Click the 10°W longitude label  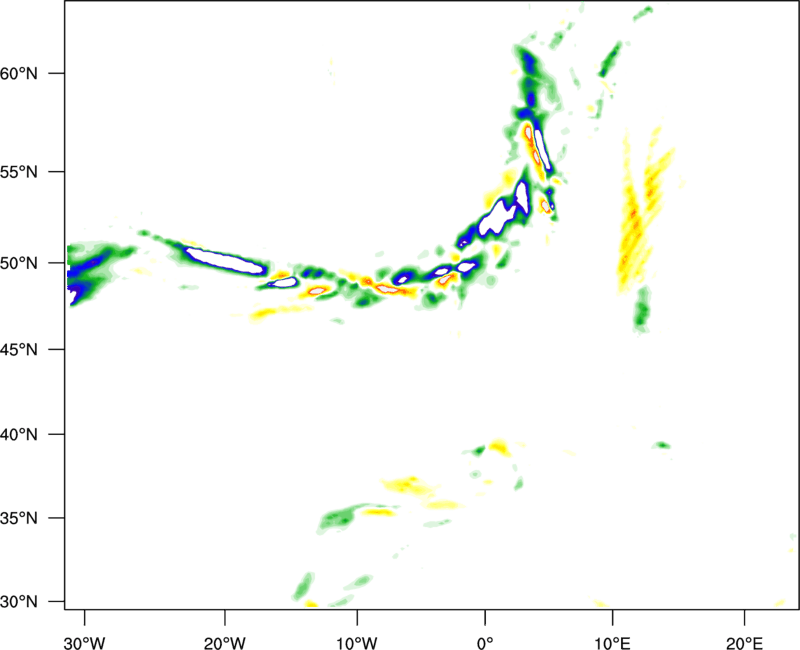[x=357, y=643]
